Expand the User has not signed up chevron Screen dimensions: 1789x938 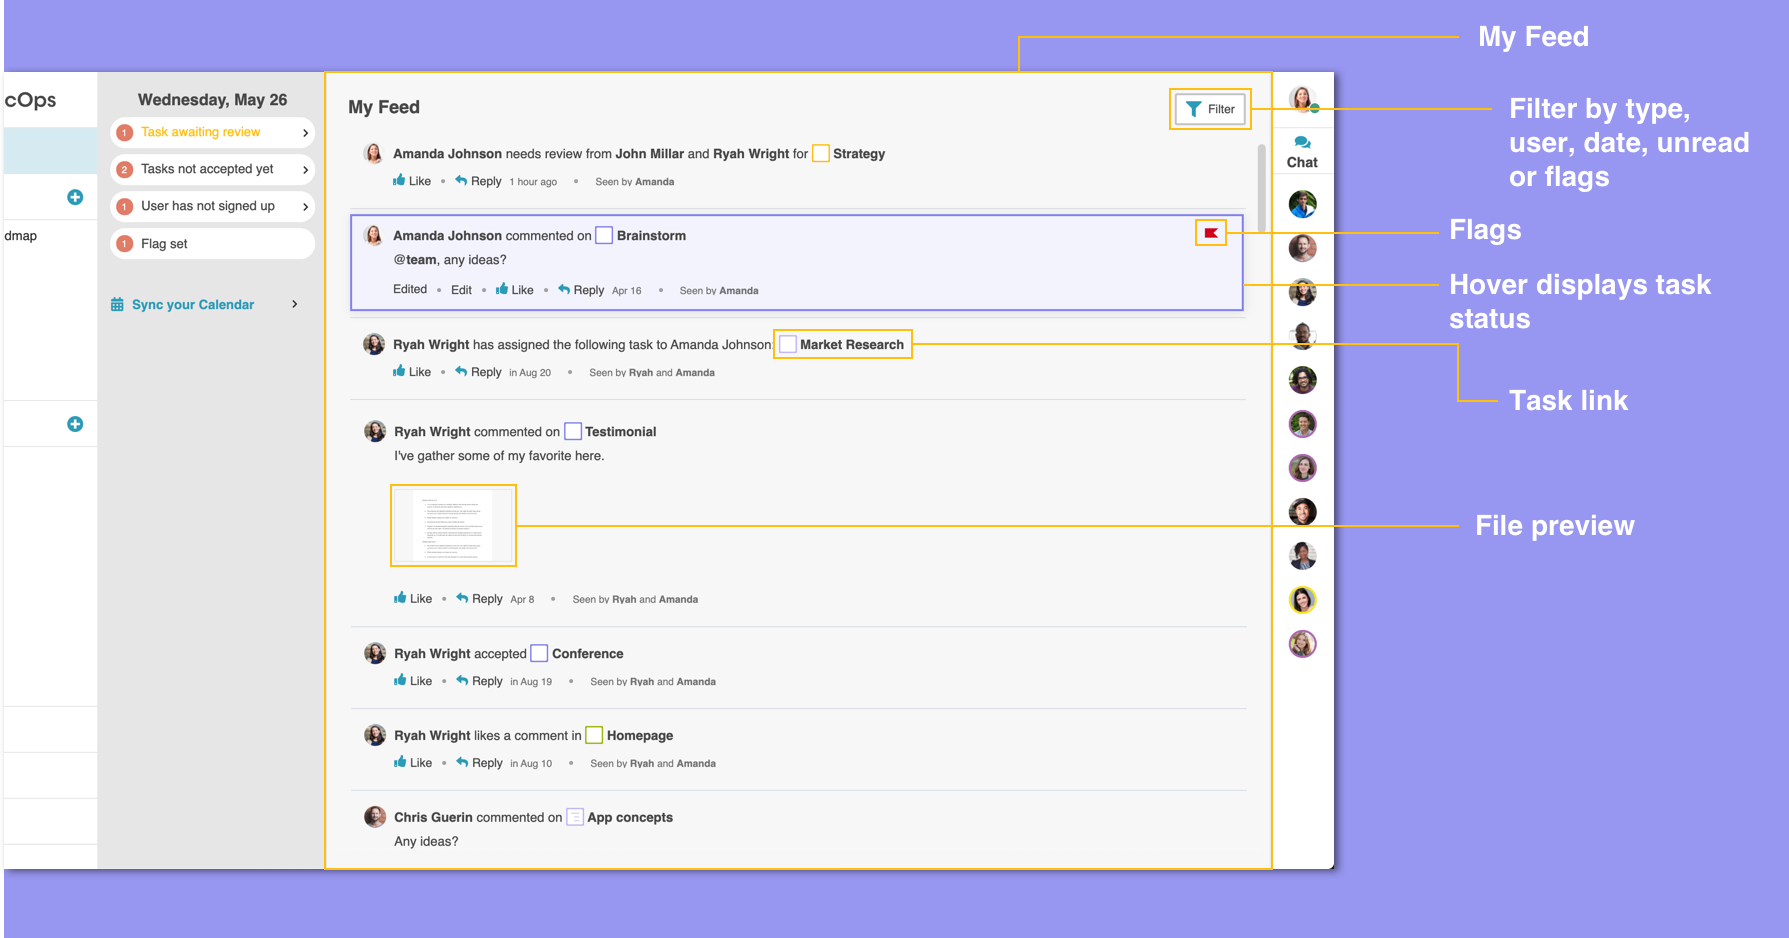tap(305, 207)
